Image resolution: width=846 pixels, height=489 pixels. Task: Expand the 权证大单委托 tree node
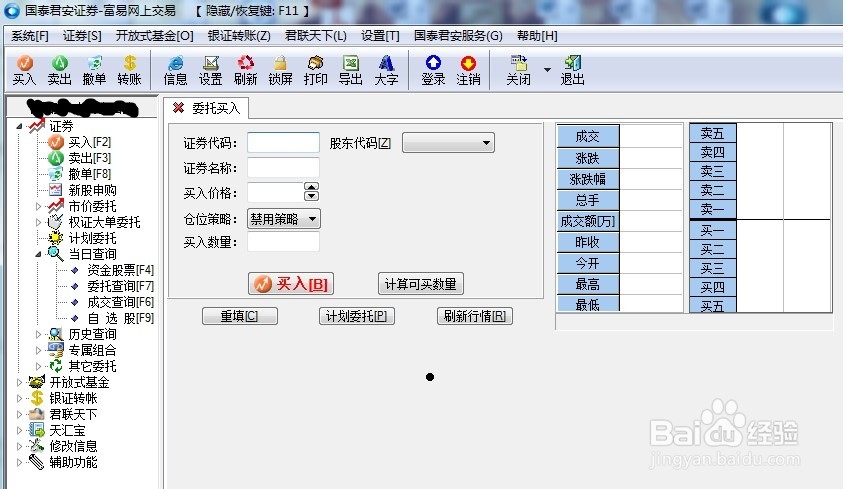(x=38, y=222)
